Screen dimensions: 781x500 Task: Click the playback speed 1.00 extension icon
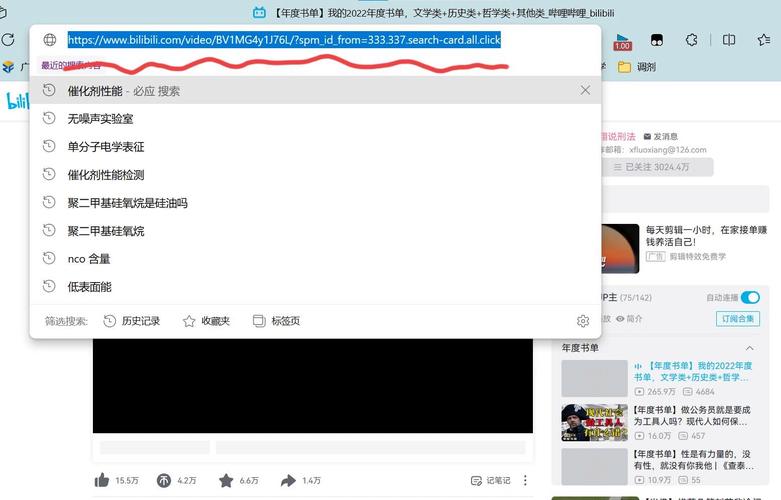[x=622, y=41]
